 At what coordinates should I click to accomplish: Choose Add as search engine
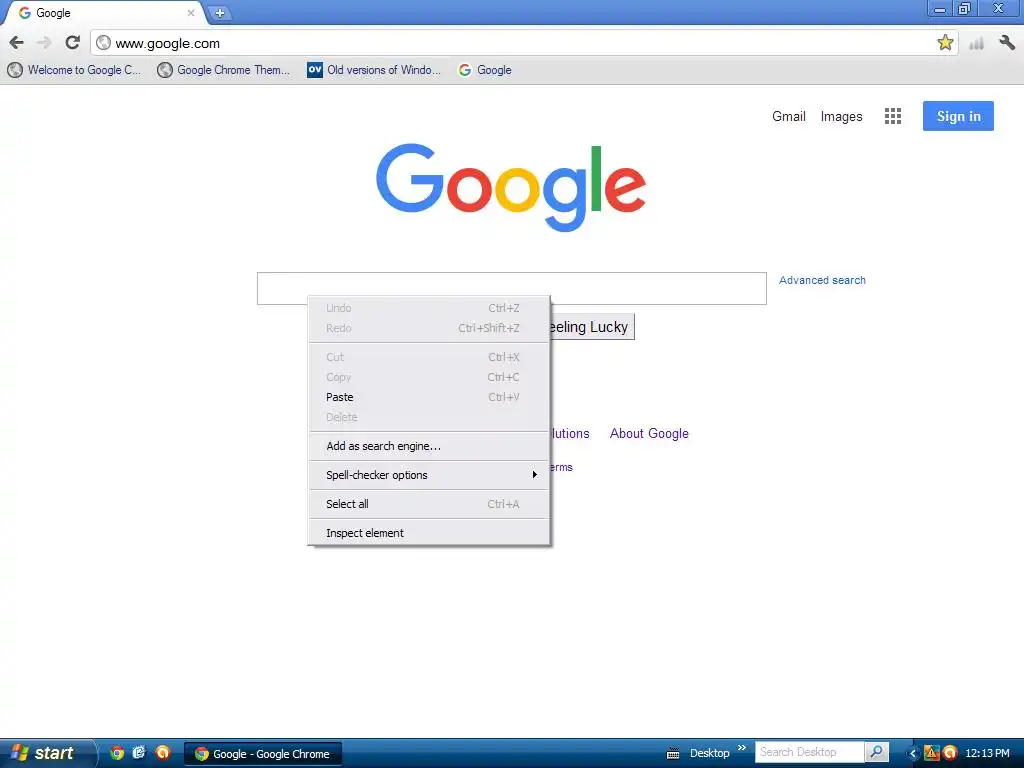[428, 446]
